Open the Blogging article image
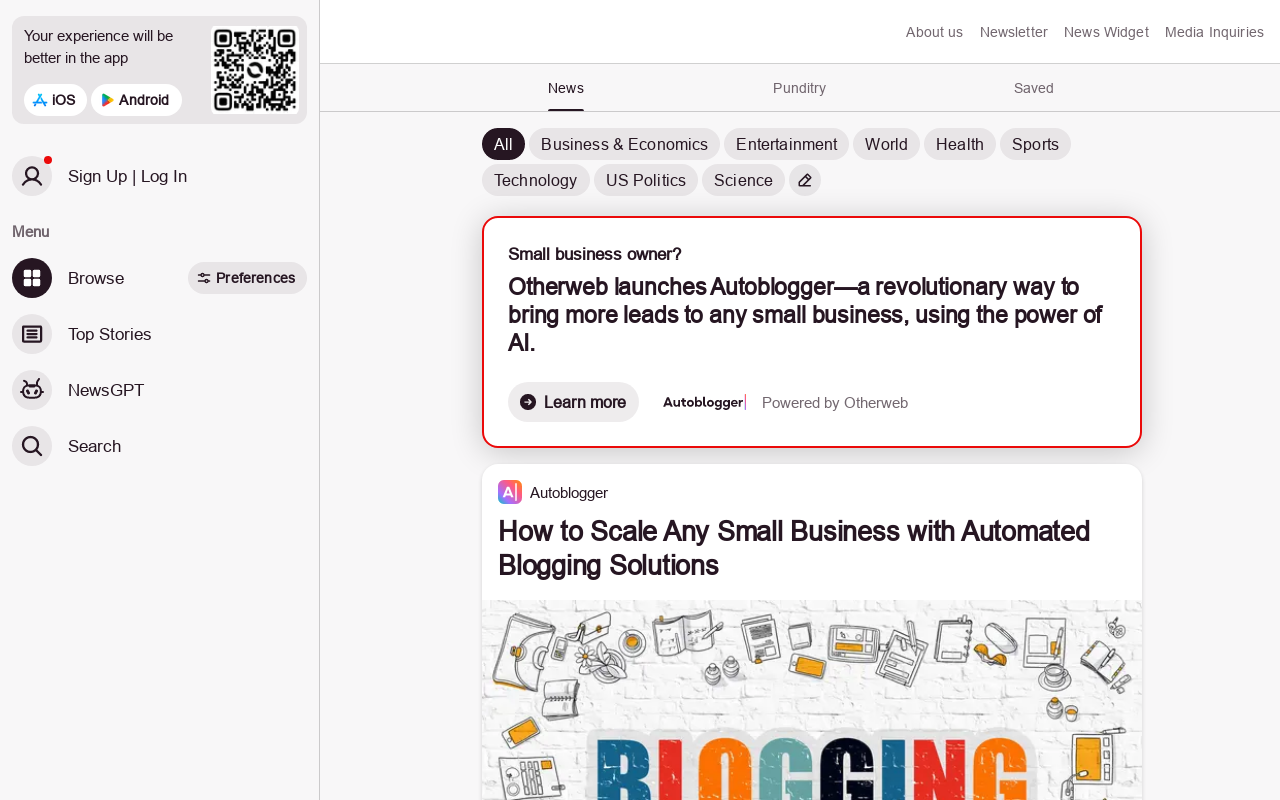Image resolution: width=1280 pixels, height=800 pixels. [812, 700]
